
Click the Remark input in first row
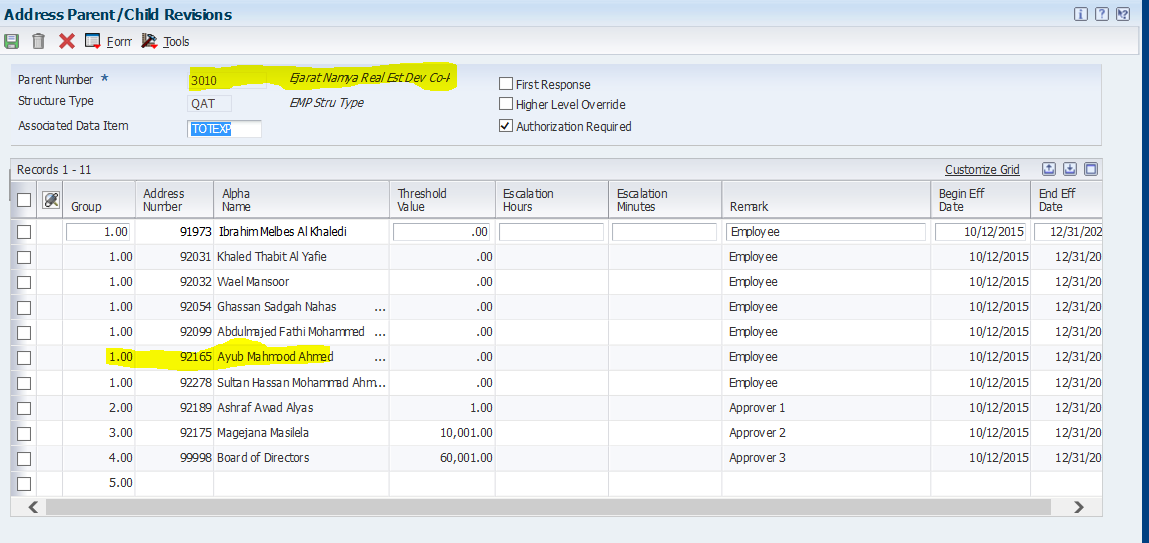point(826,232)
